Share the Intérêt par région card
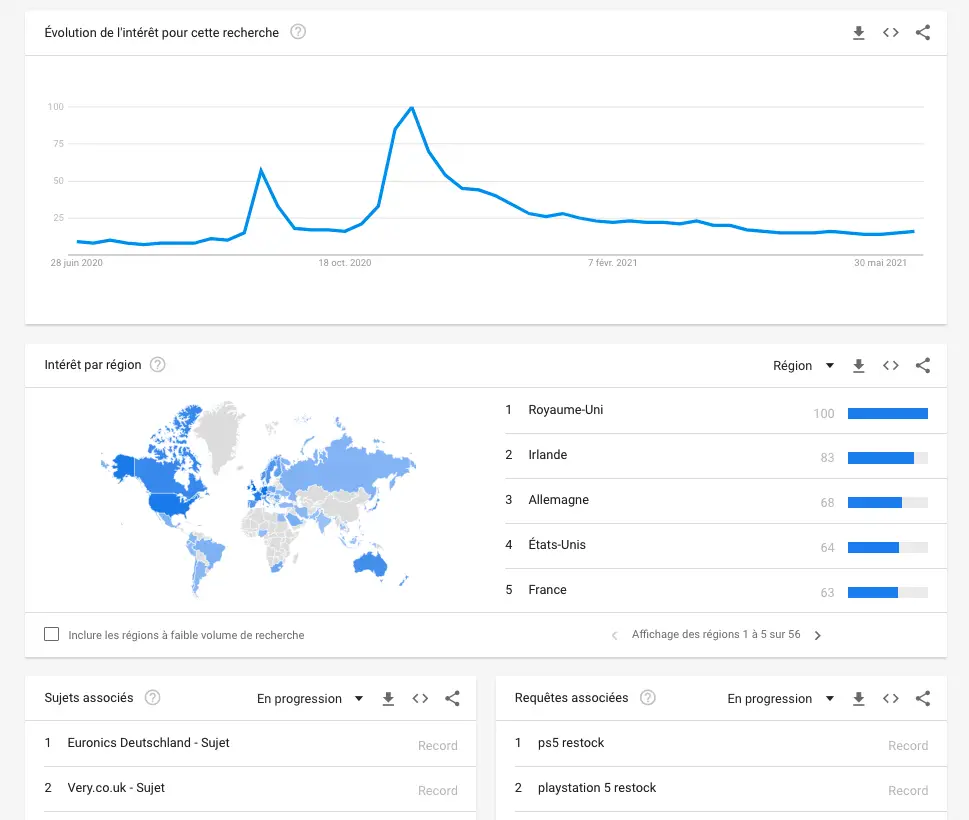The height and width of the screenshot is (820, 969). click(x=923, y=366)
